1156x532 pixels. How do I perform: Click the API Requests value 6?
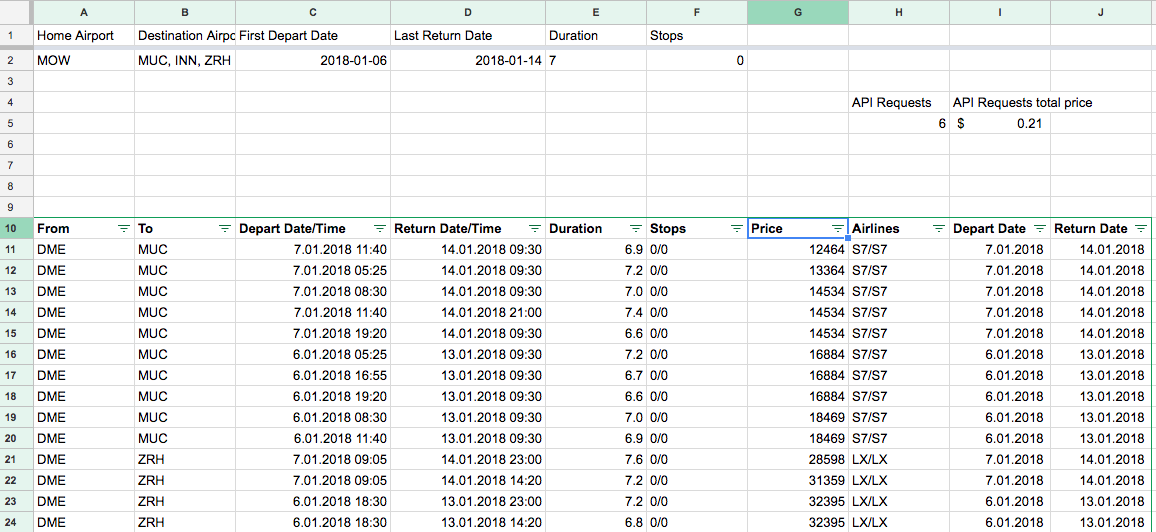[899, 124]
